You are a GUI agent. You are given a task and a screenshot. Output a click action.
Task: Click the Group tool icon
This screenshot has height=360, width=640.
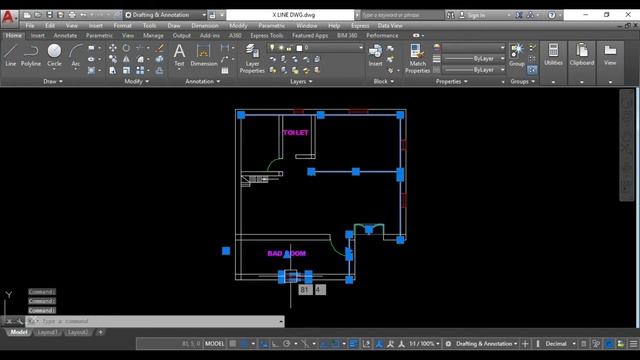tap(517, 55)
